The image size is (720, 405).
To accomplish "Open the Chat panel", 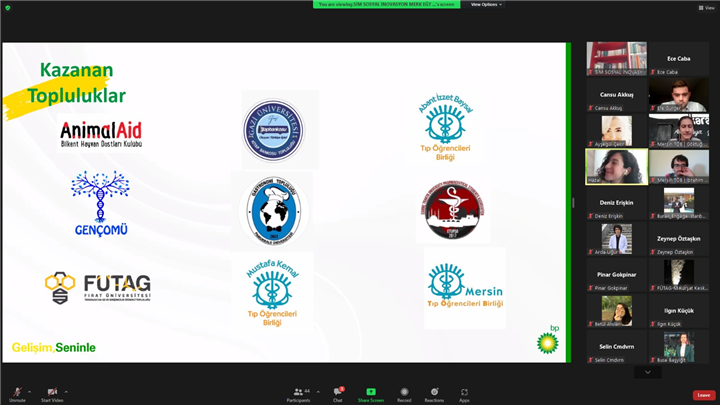I will point(338,394).
